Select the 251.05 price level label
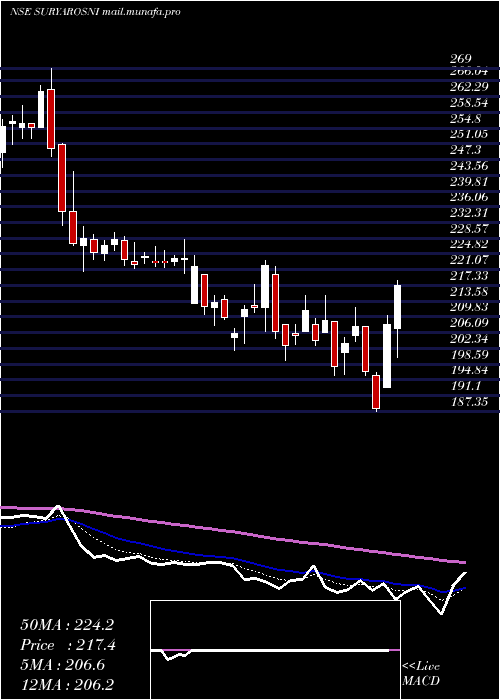The width and height of the screenshot is (500, 700). tap(468, 136)
